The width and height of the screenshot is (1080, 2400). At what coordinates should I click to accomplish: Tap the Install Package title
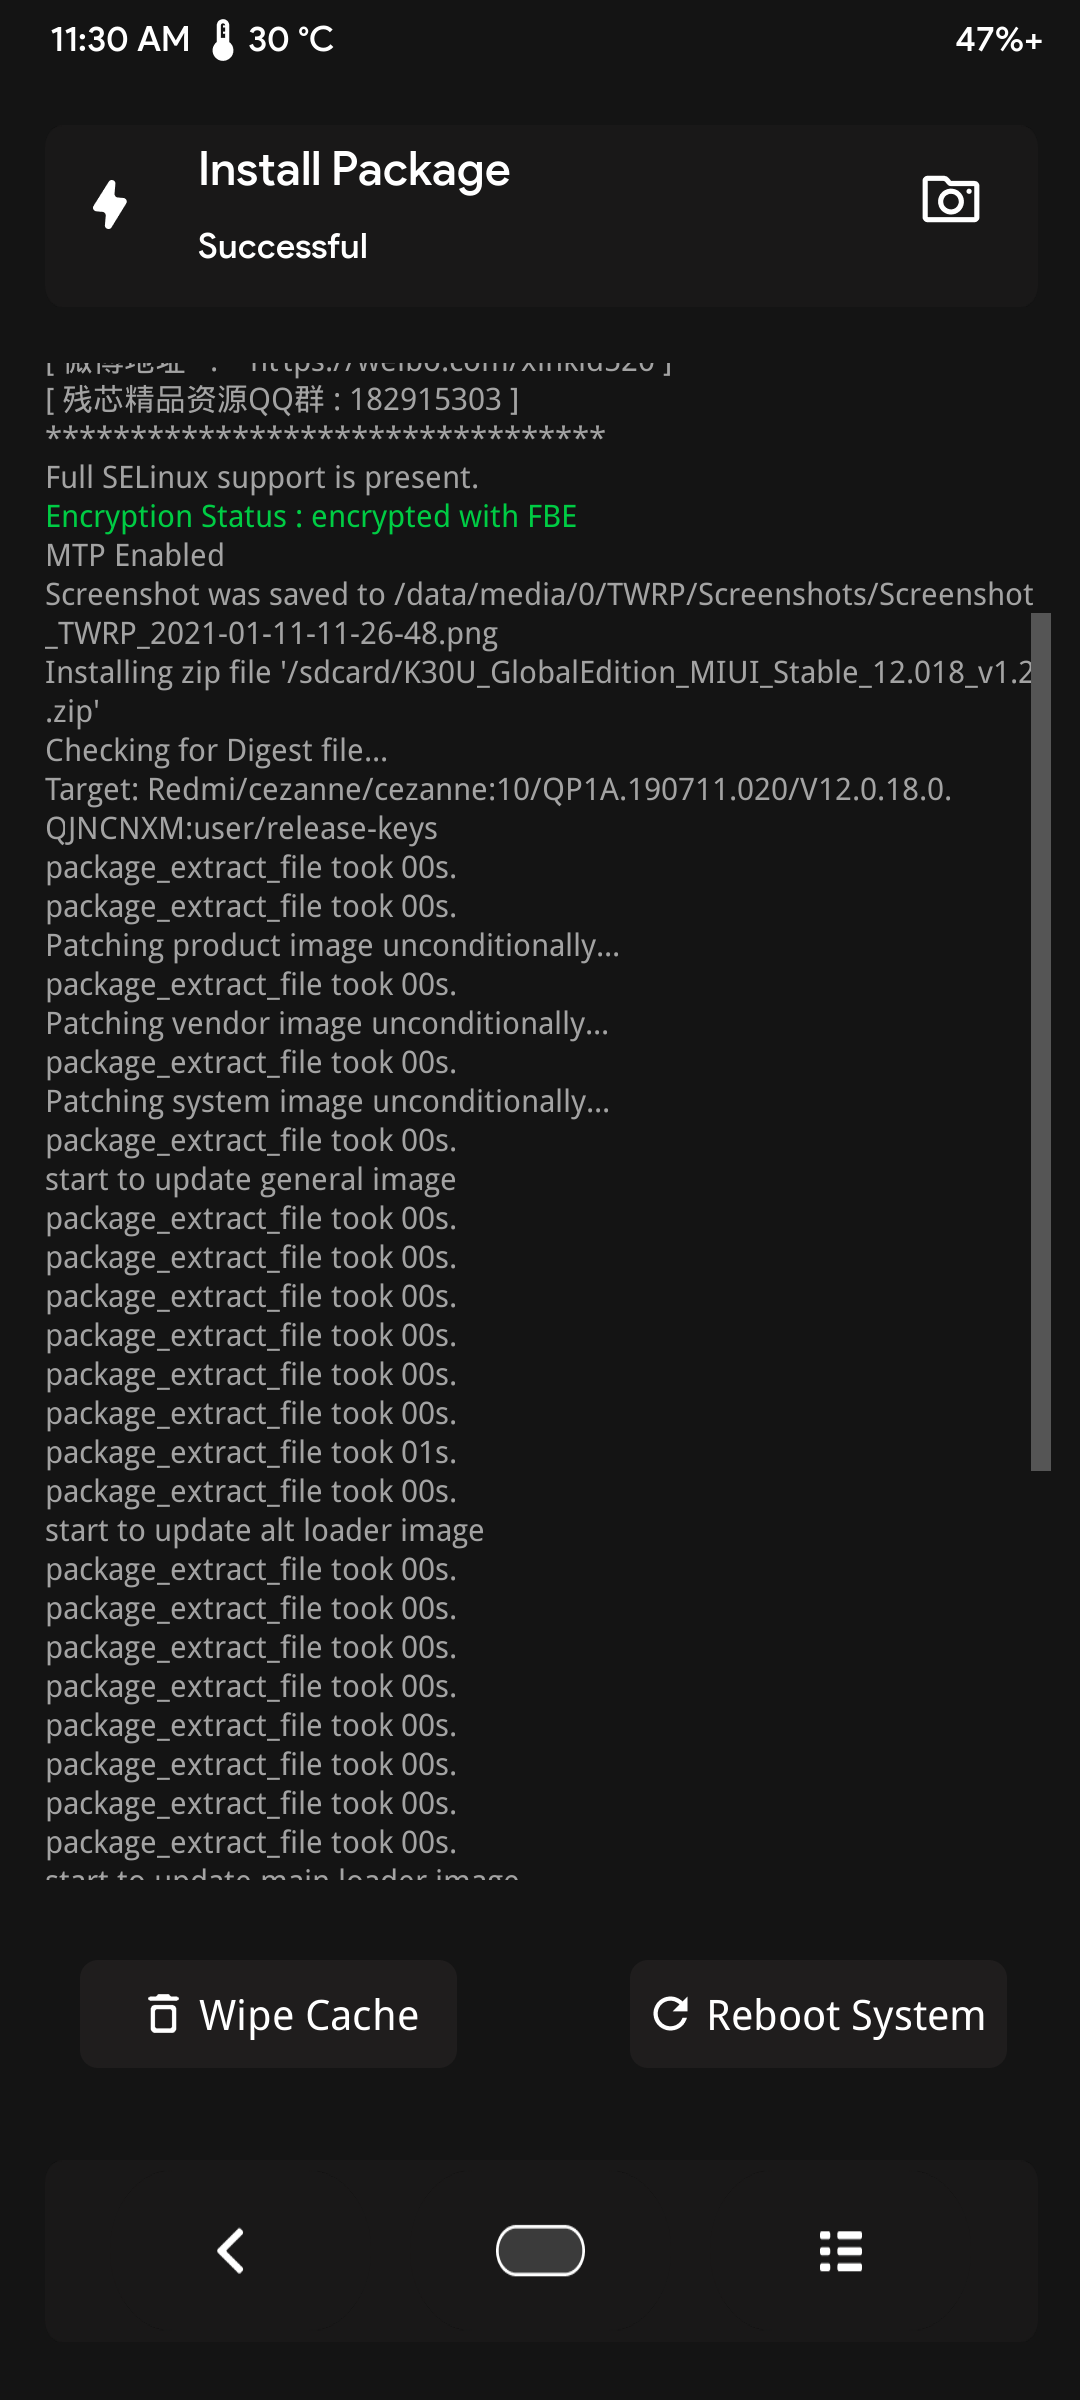[x=354, y=170]
